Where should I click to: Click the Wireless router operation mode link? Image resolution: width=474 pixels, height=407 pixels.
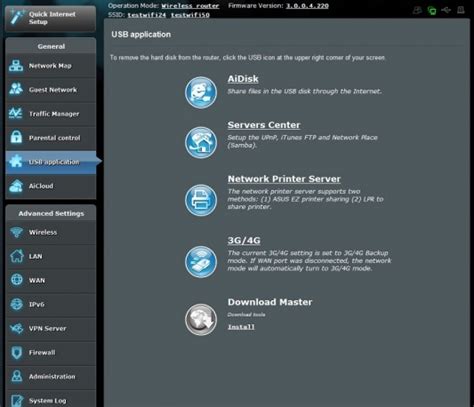pos(190,6)
